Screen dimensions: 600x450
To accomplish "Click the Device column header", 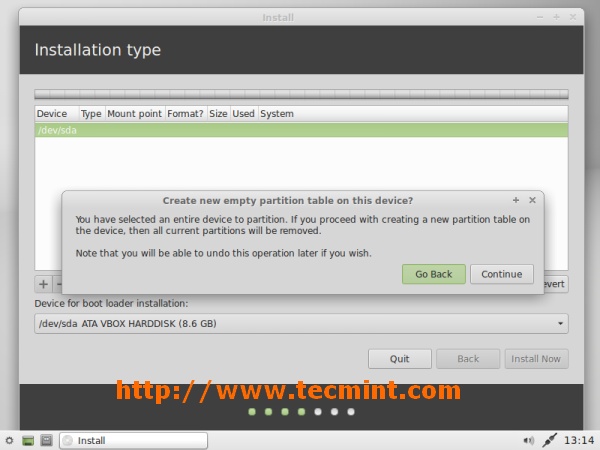I will [x=56, y=114].
